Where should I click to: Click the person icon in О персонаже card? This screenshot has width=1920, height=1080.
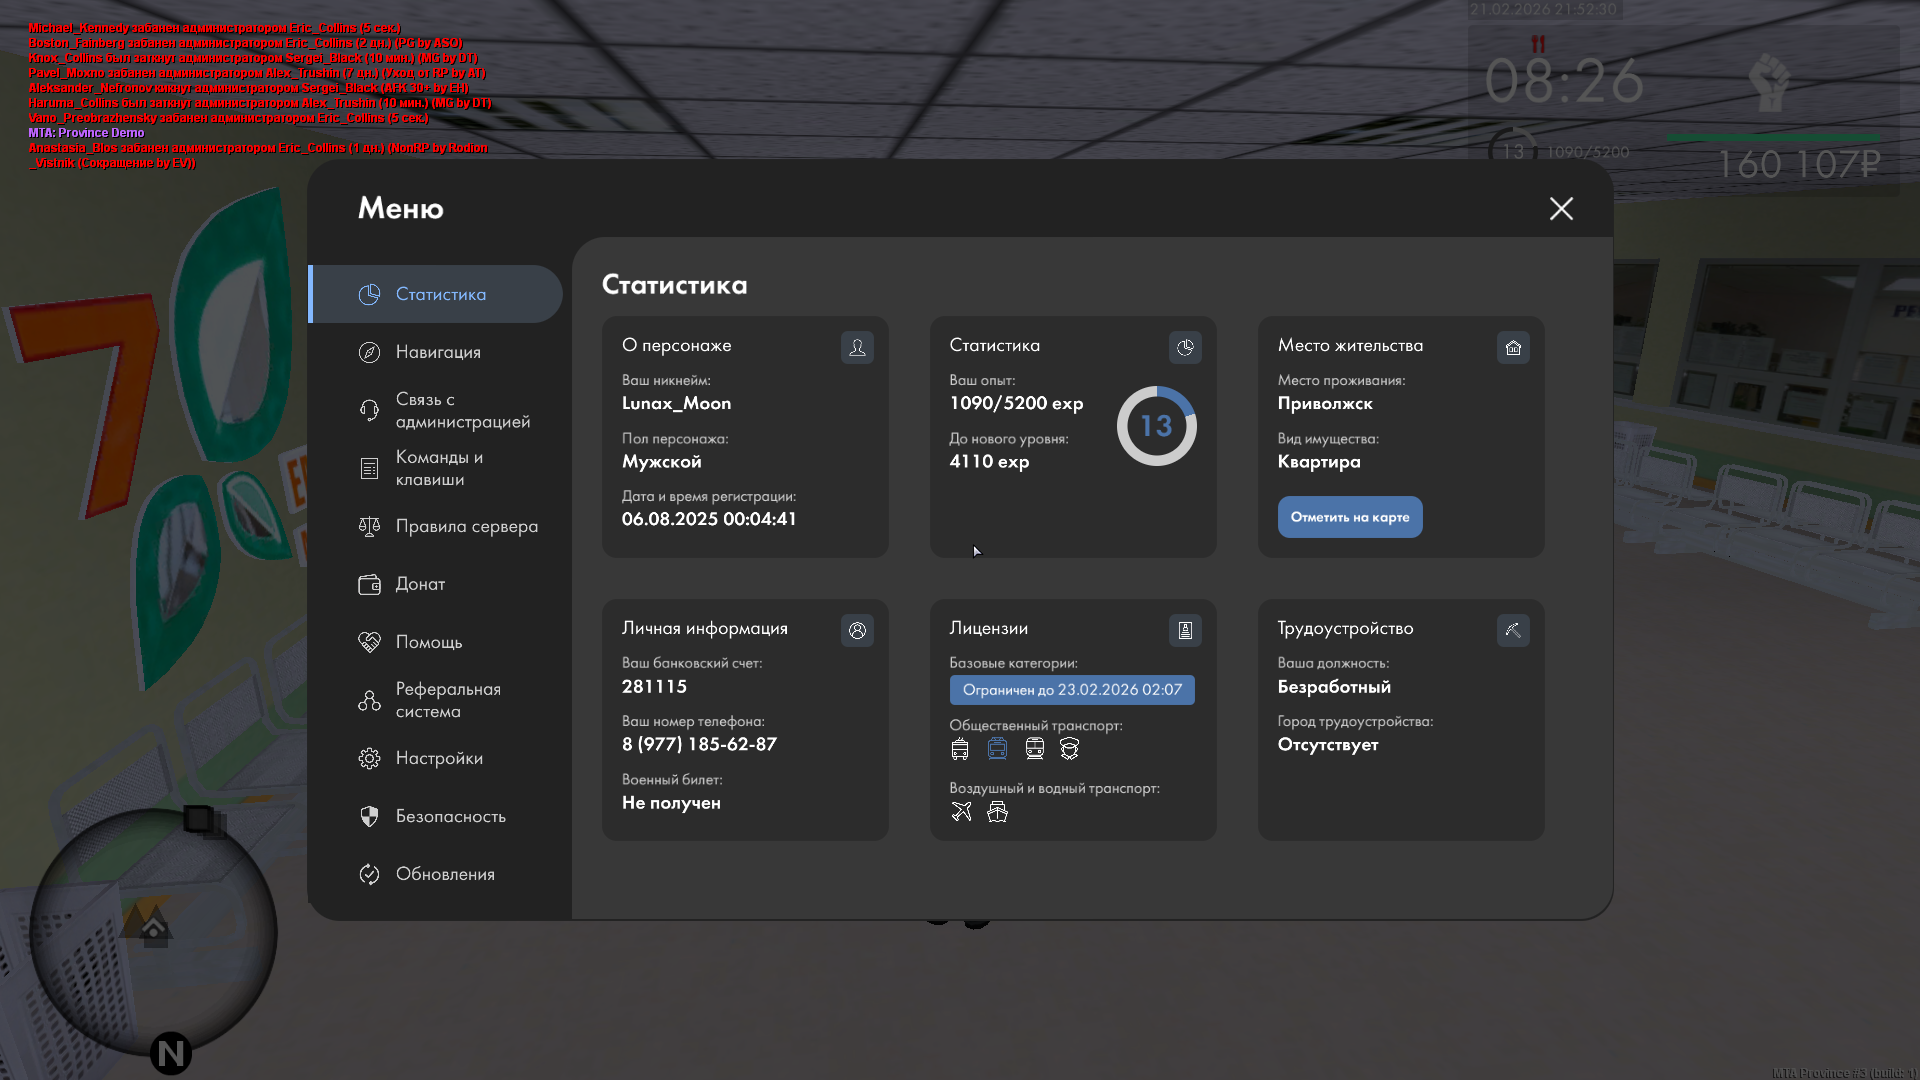click(x=857, y=347)
